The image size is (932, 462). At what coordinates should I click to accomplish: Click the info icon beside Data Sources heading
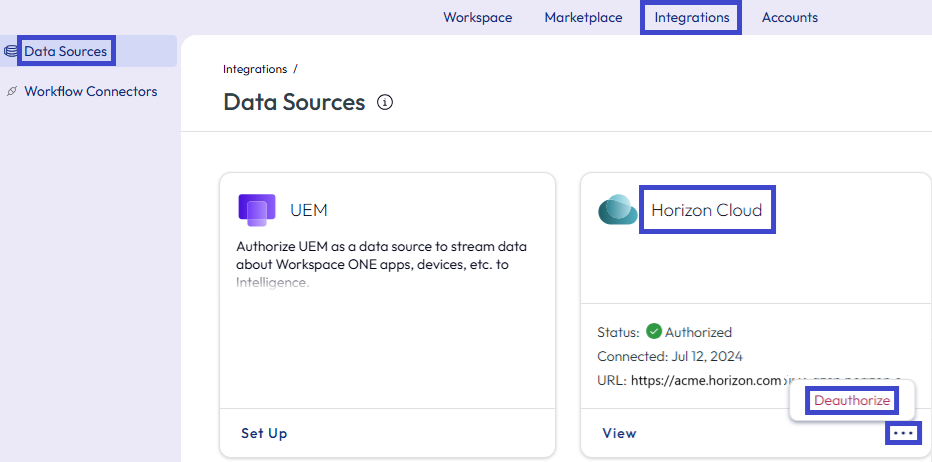385,103
